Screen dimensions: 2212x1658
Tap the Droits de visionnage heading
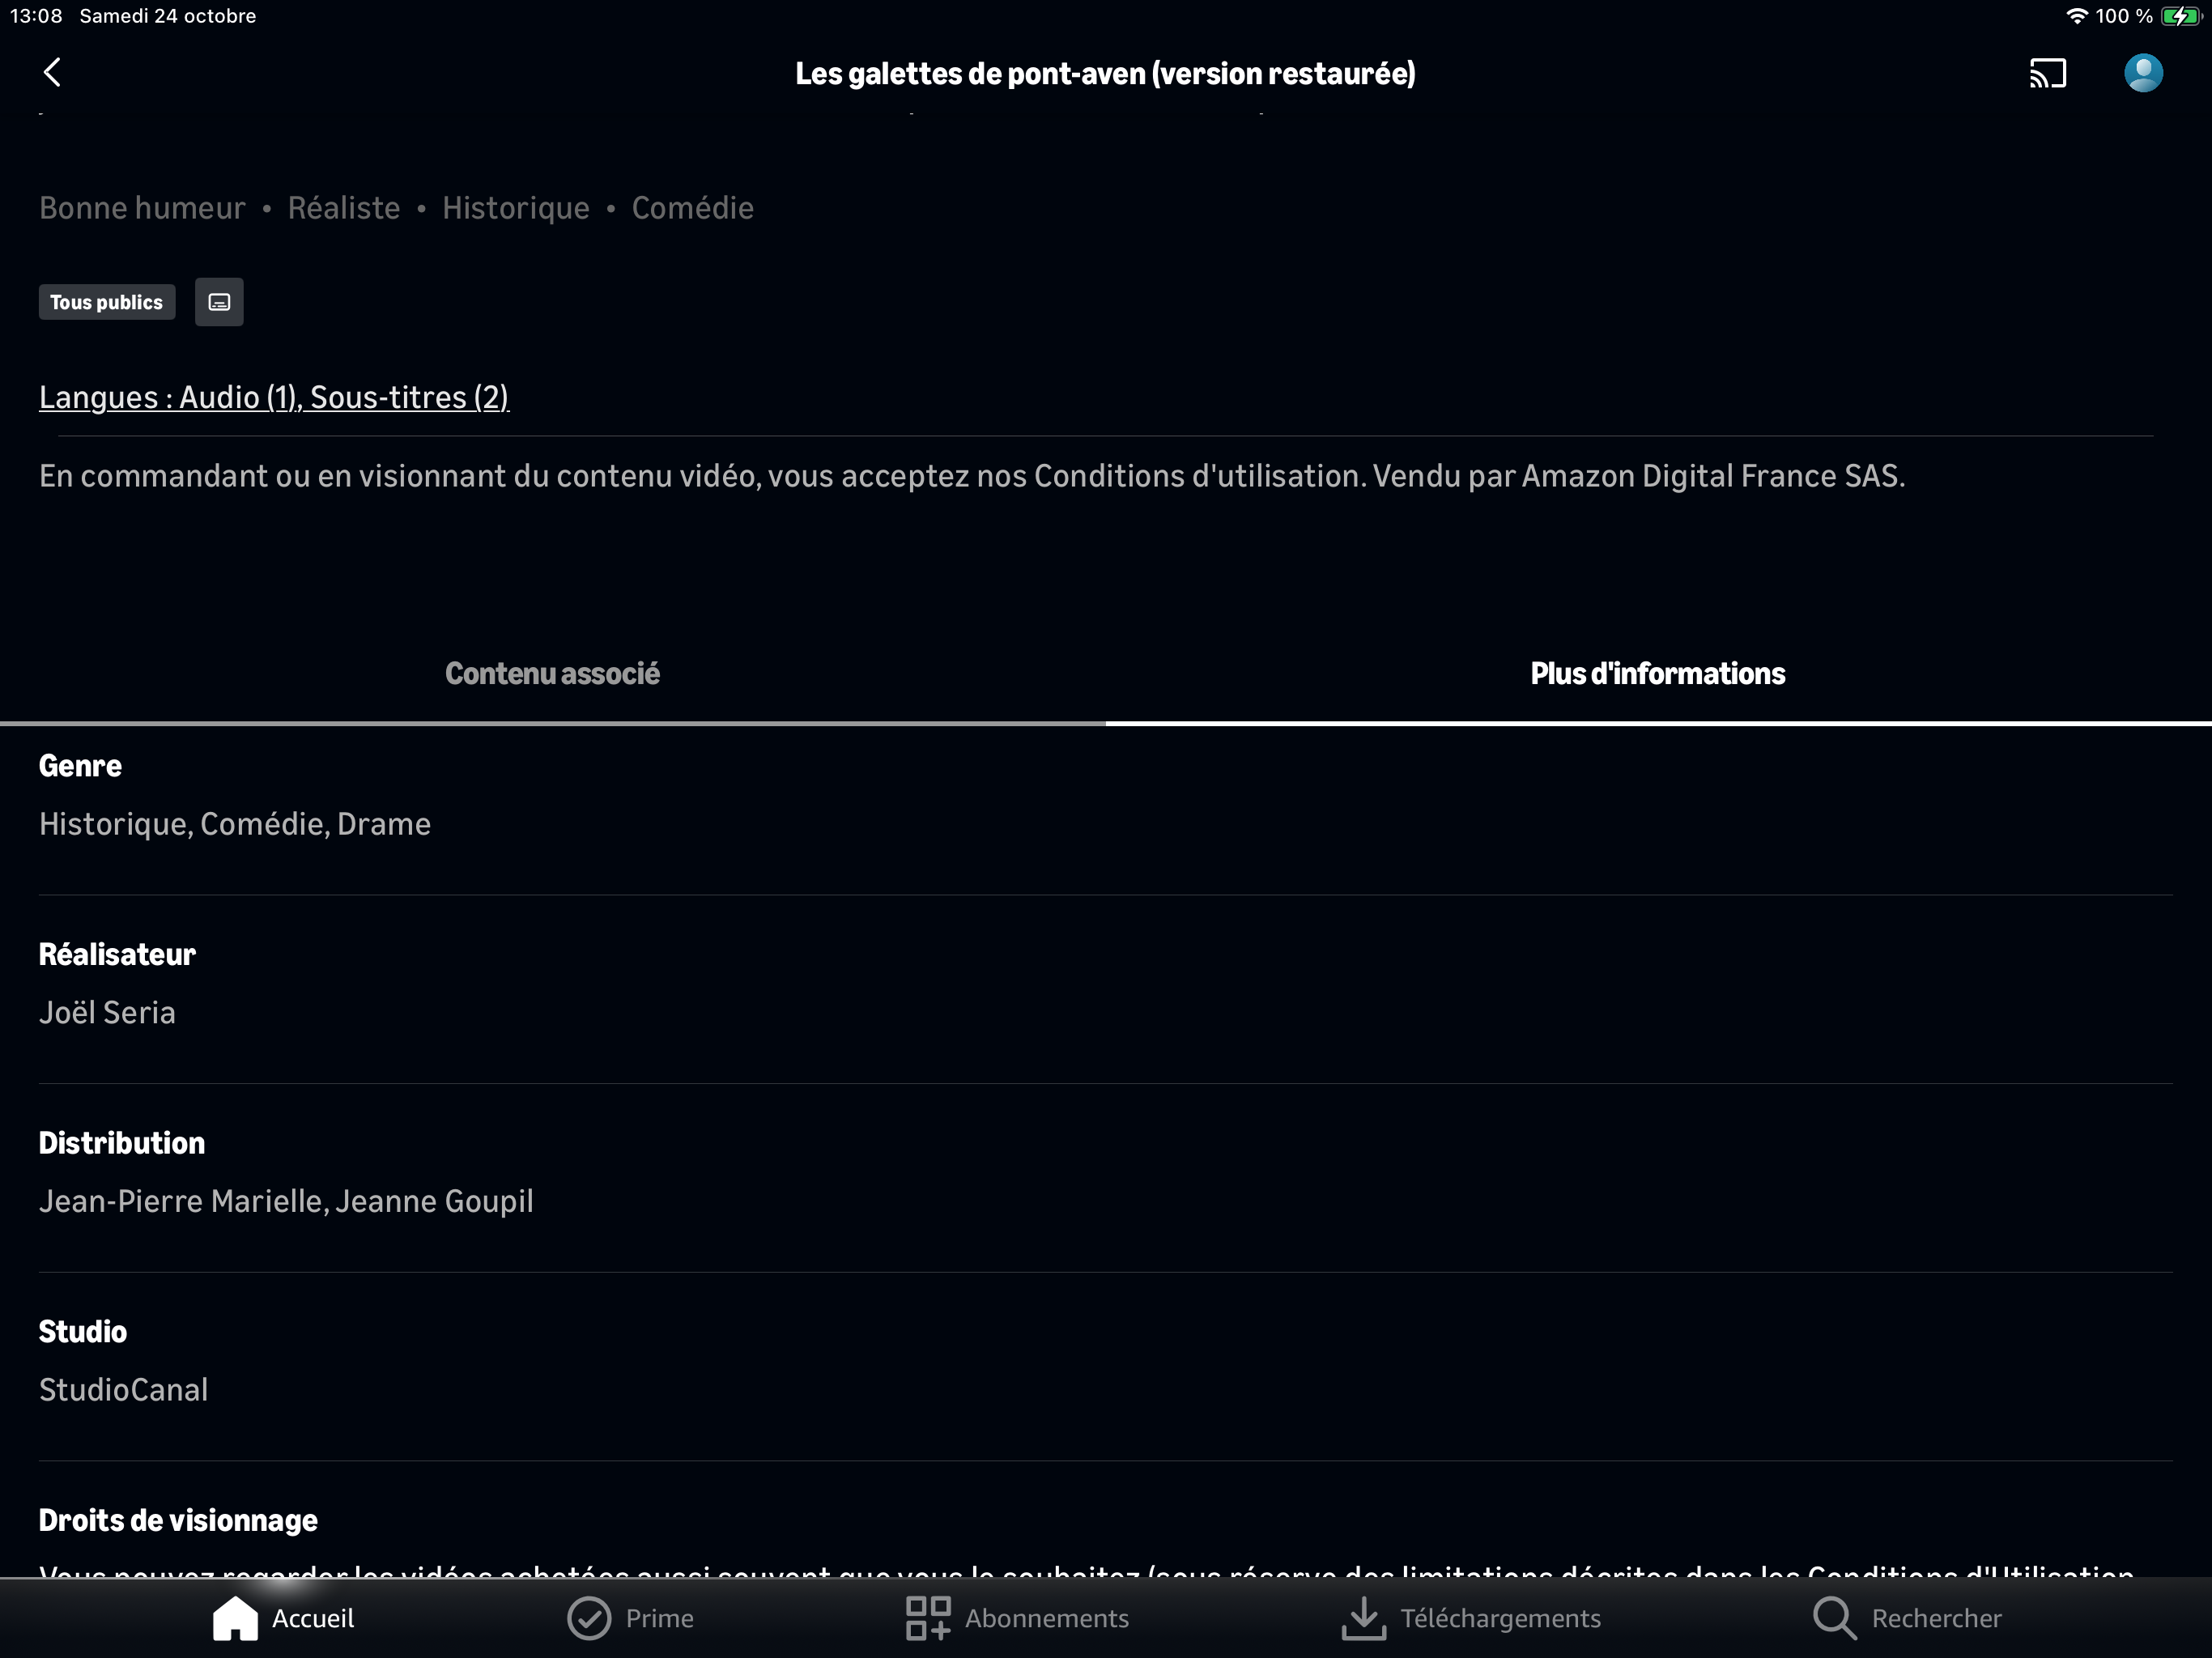click(x=178, y=1520)
